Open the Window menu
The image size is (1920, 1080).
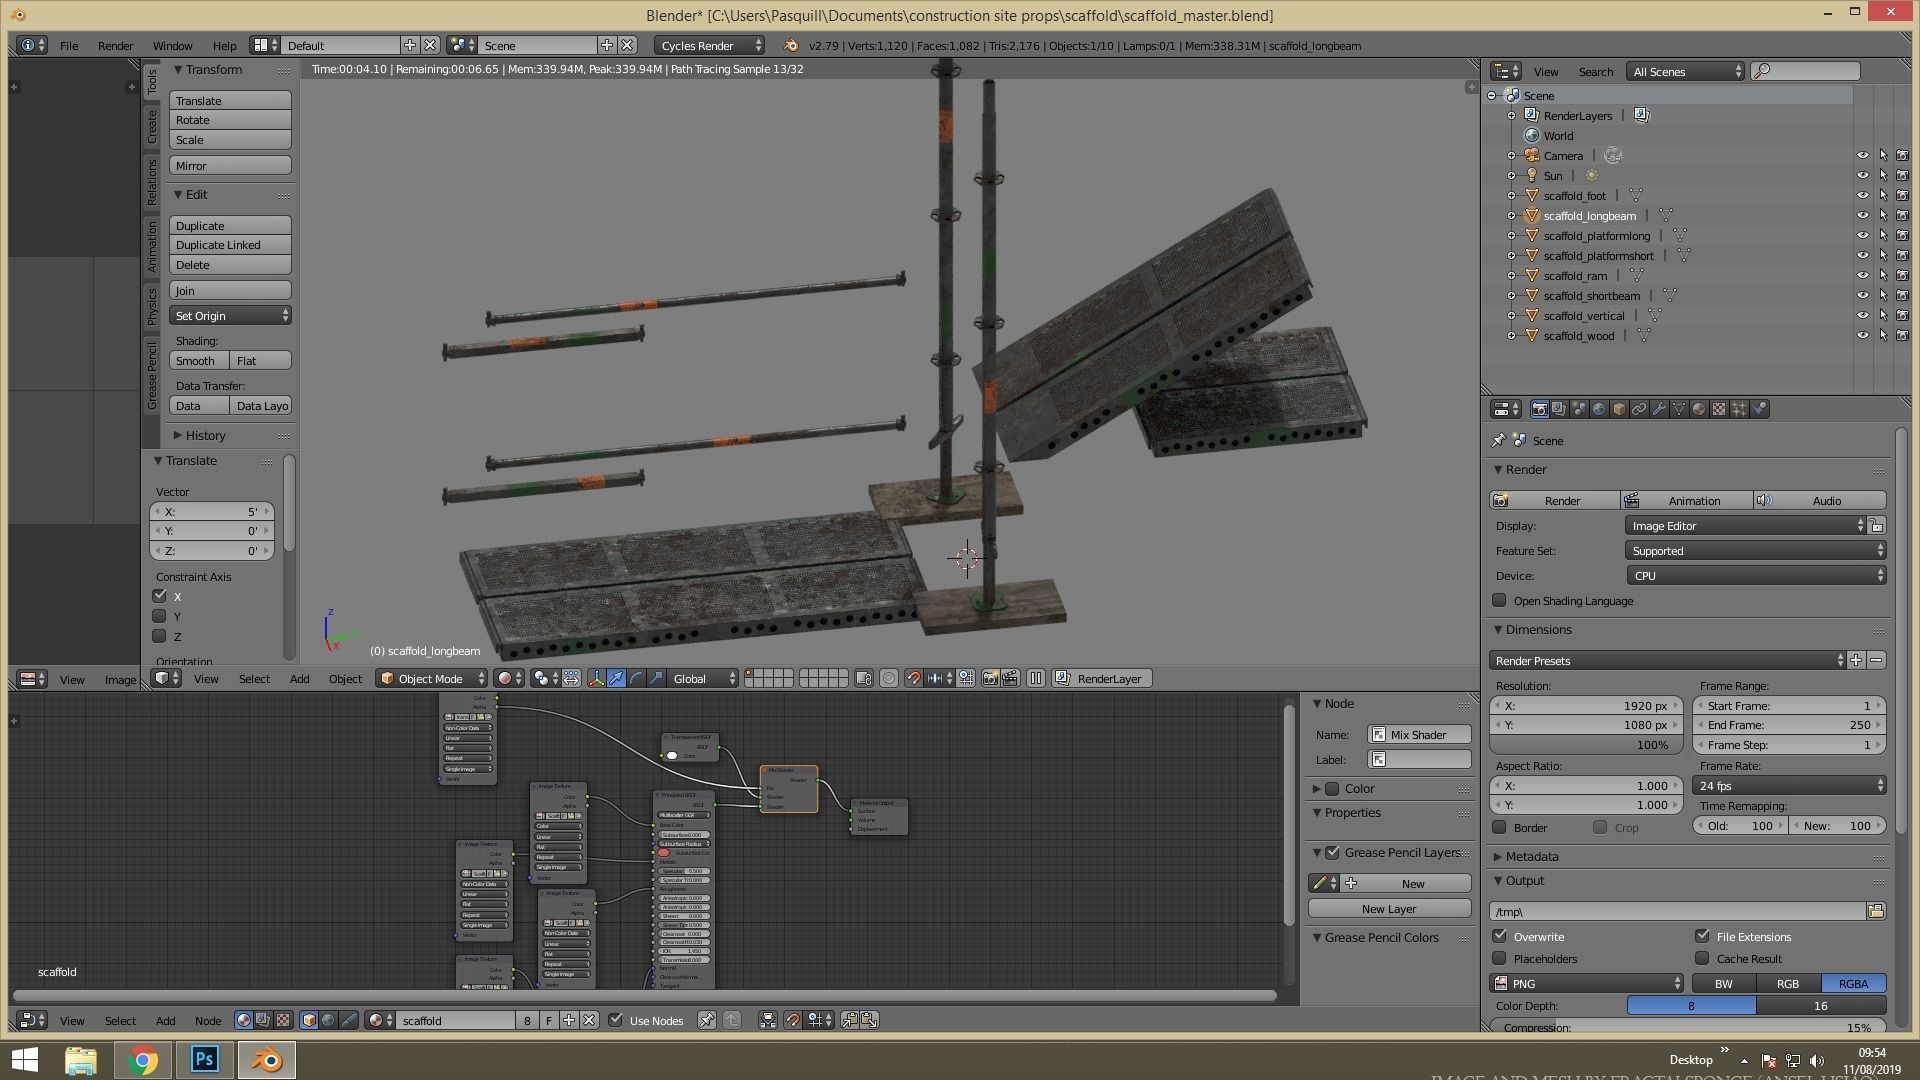(172, 45)
